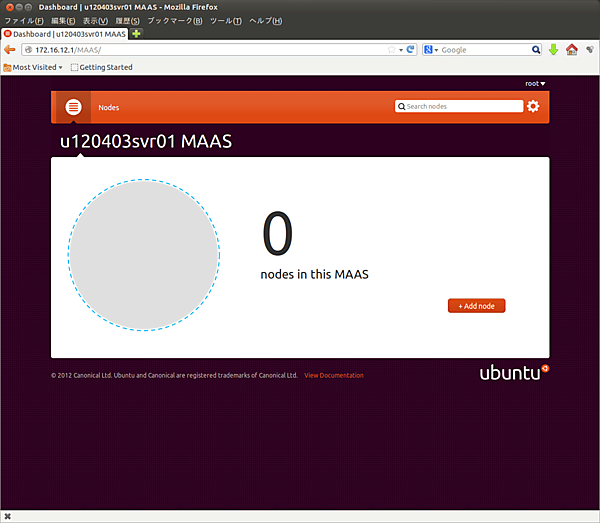Image resolution: width=600 pixels, height=523 pixels.
Task: Open the ブックマーク(B) menu
Action: 175,21
